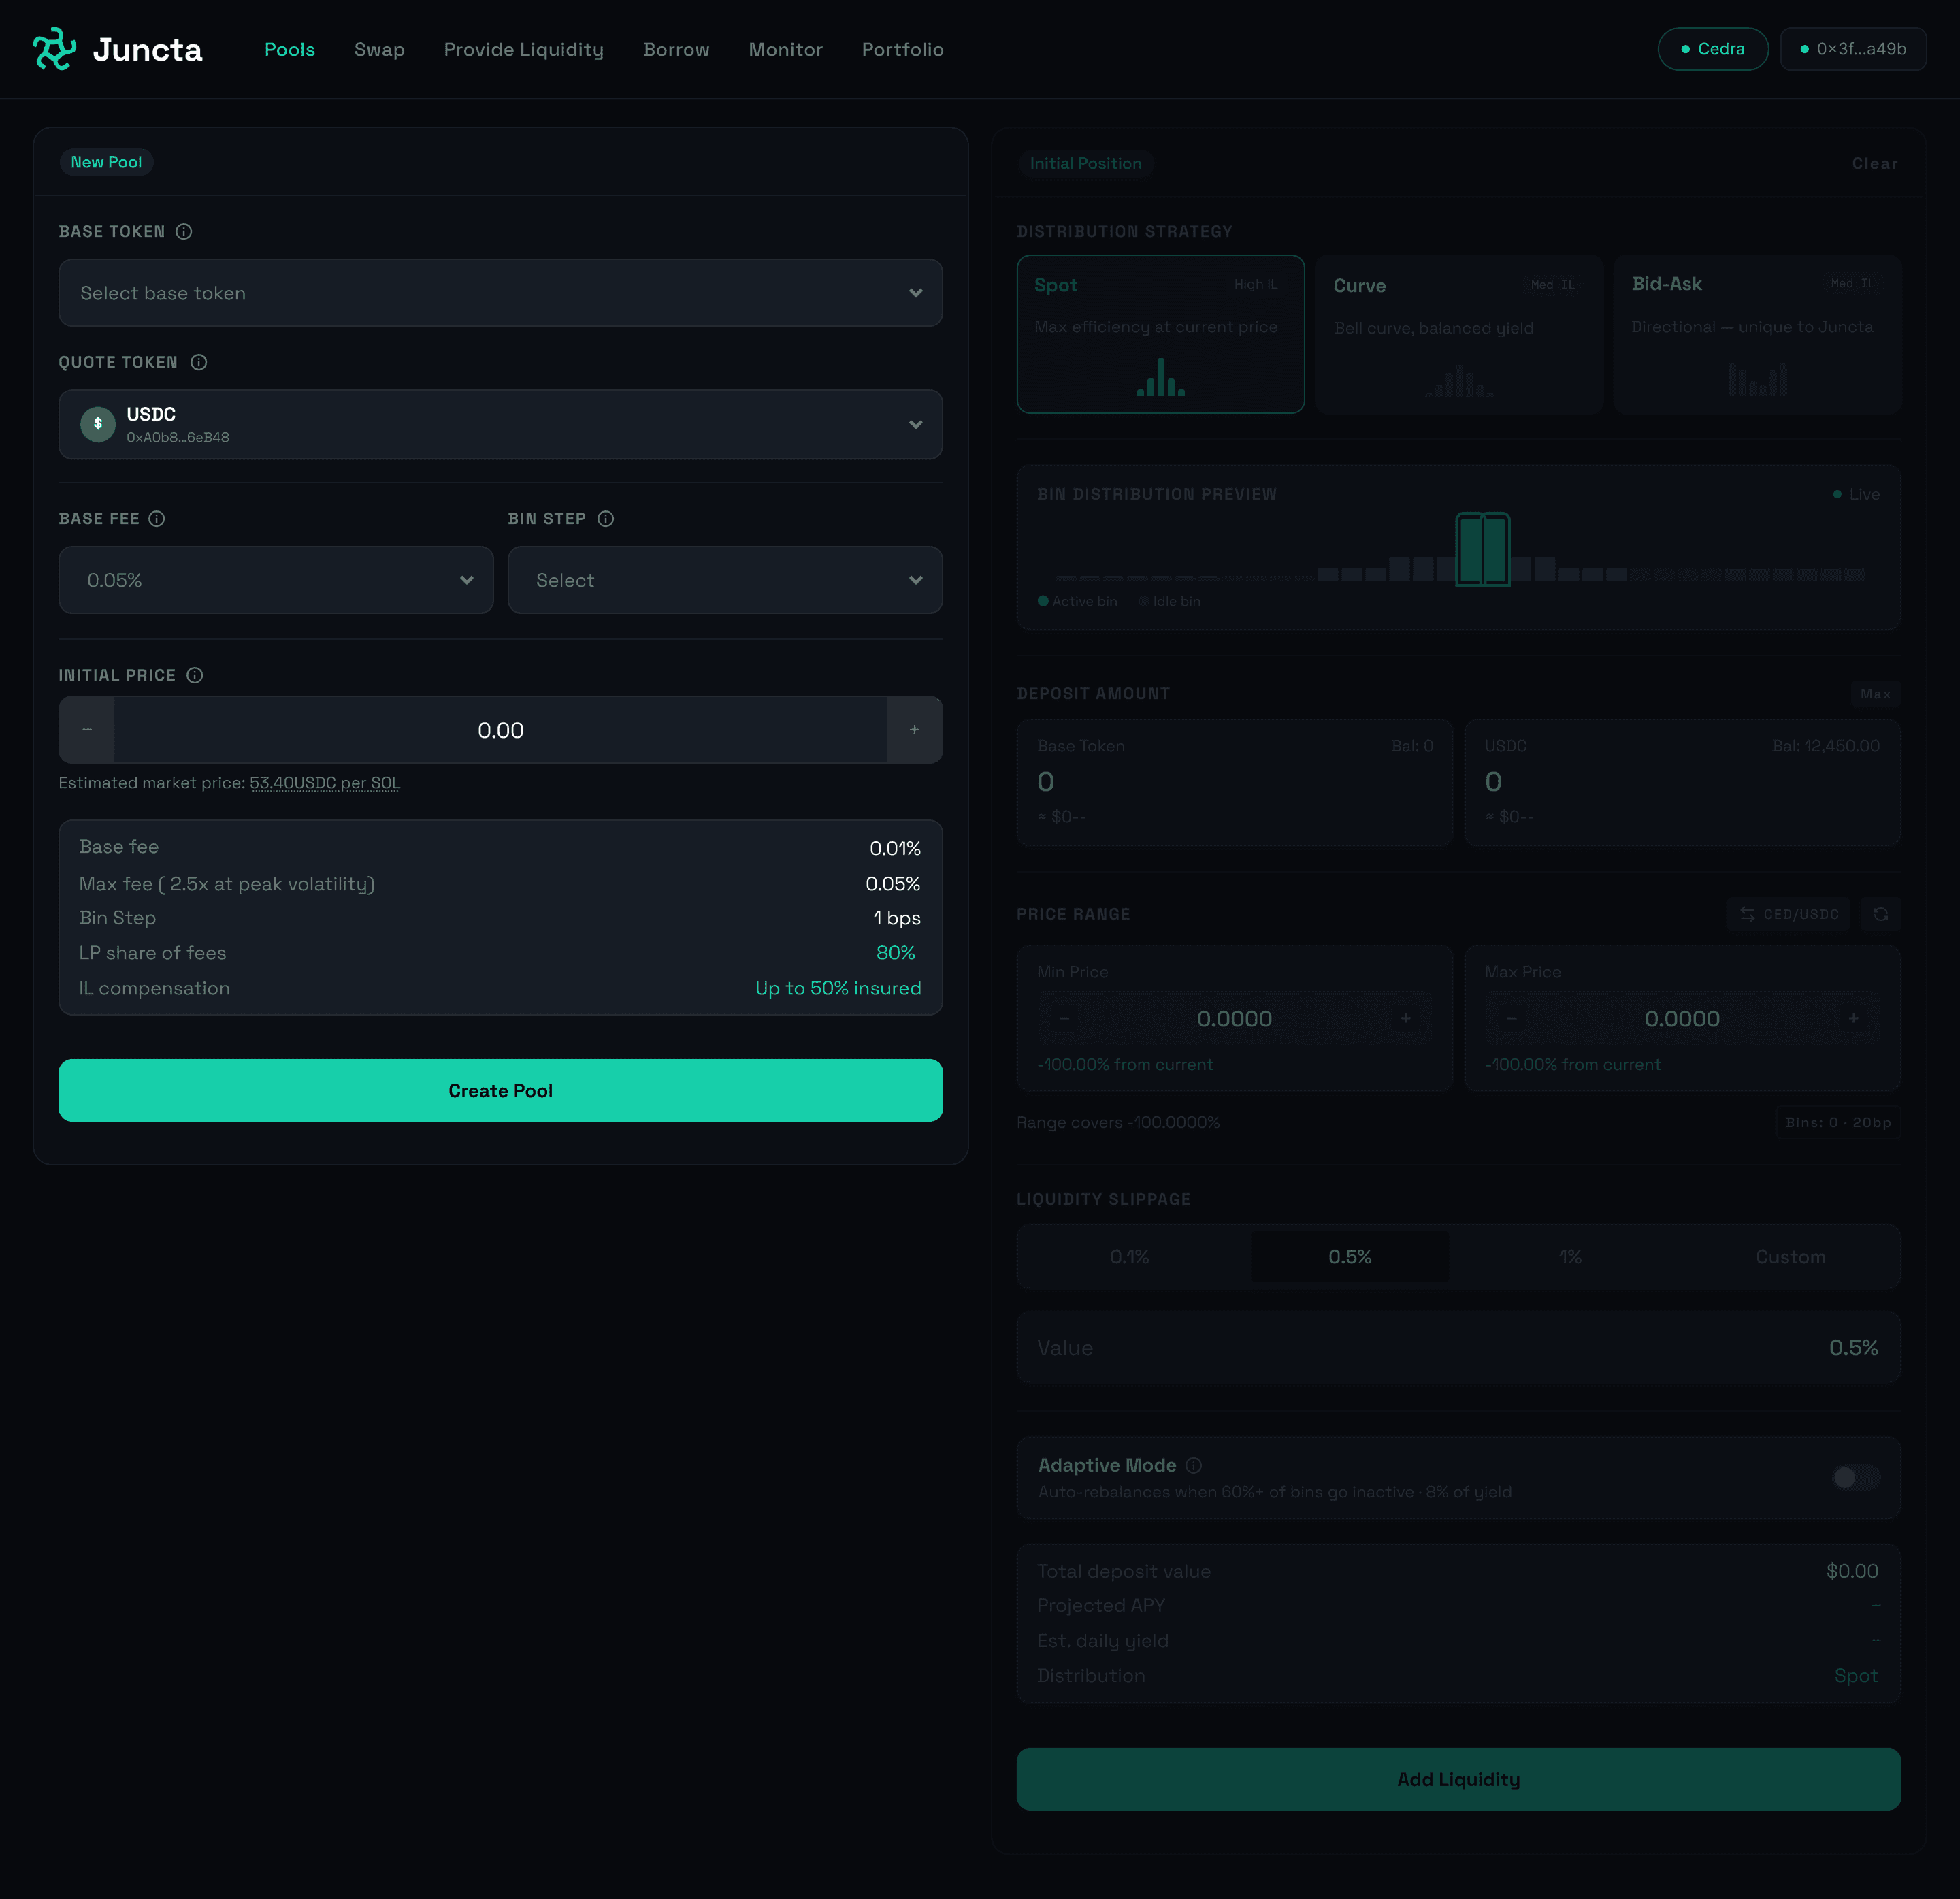Click the 'Up to 50% insured' text
Image resolution: width=1960 pixels, height=1899 pixels.
pyautogui.click(x=838, y=988)
